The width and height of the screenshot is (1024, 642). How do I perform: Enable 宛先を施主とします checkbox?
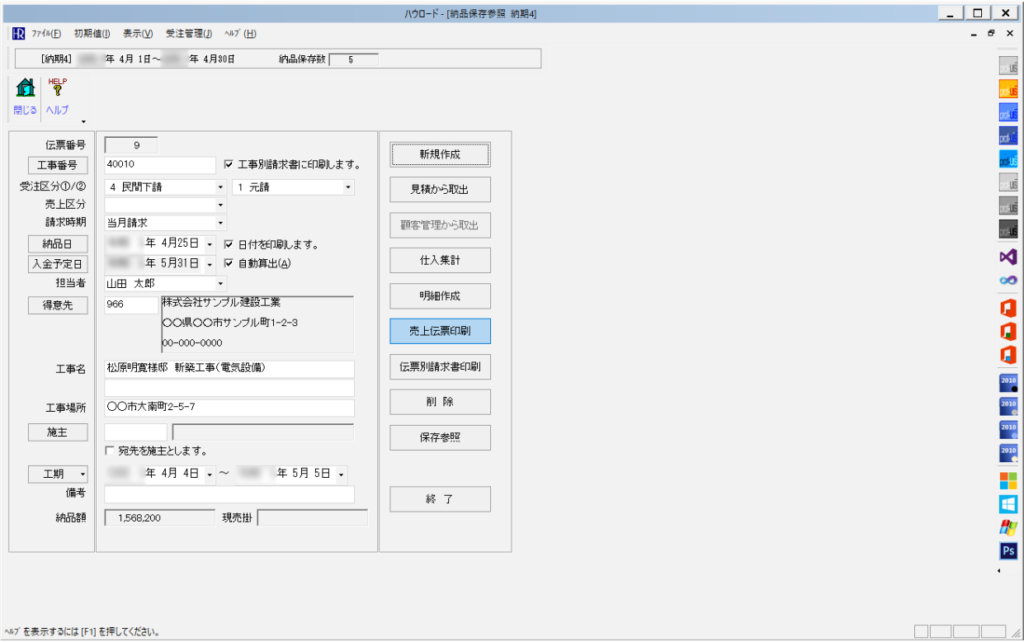pyautogui.click(x=110, y=451)
